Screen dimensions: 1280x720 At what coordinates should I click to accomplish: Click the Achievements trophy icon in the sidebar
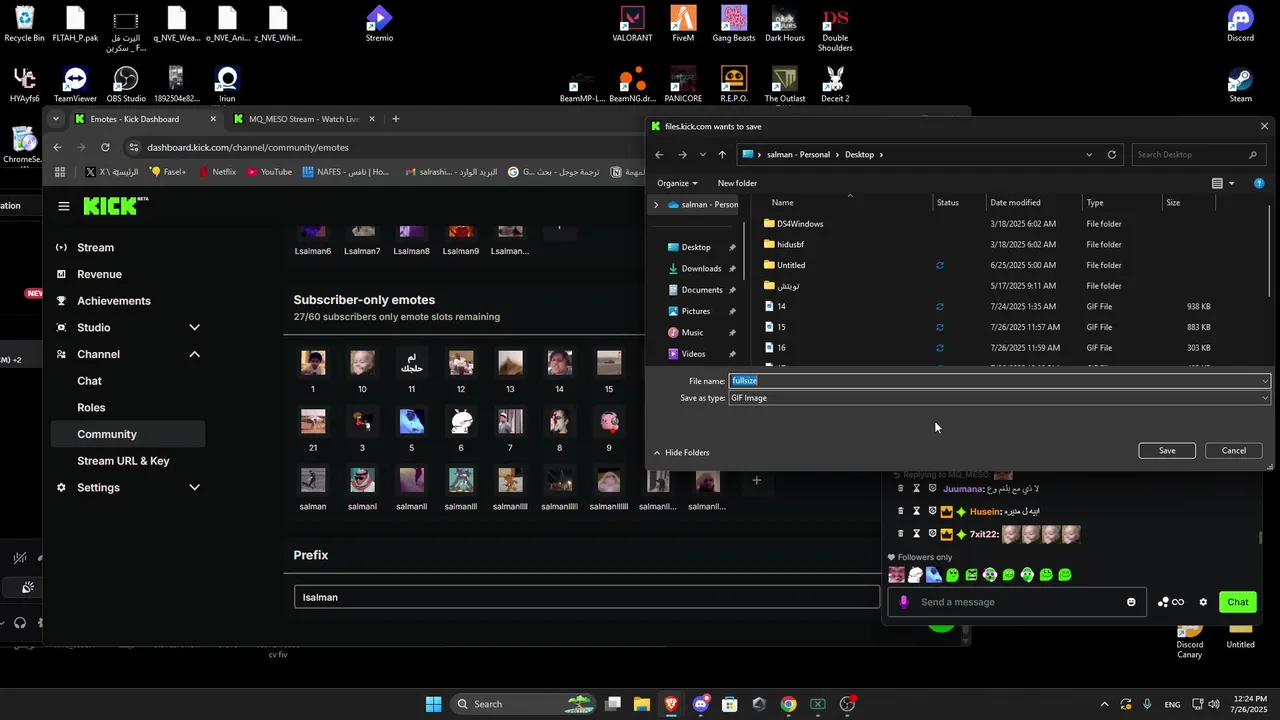pos(61,301)
